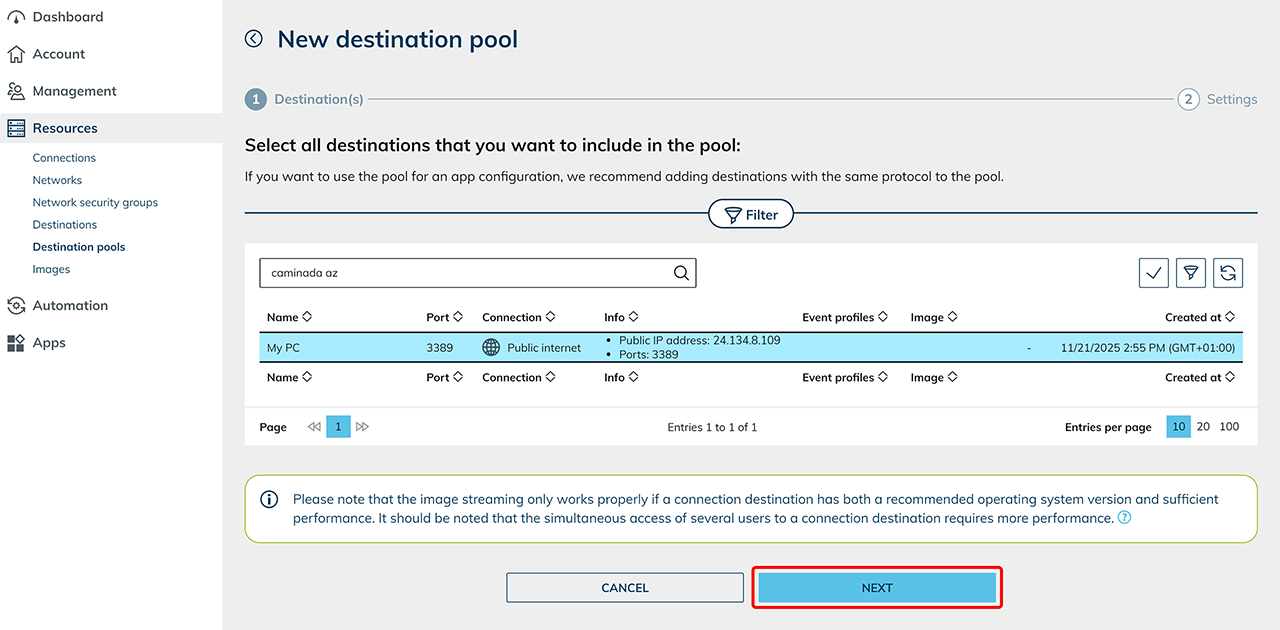Click the back arrow beside New destination pool
The image size is (1280, 630).
(254, 39)
